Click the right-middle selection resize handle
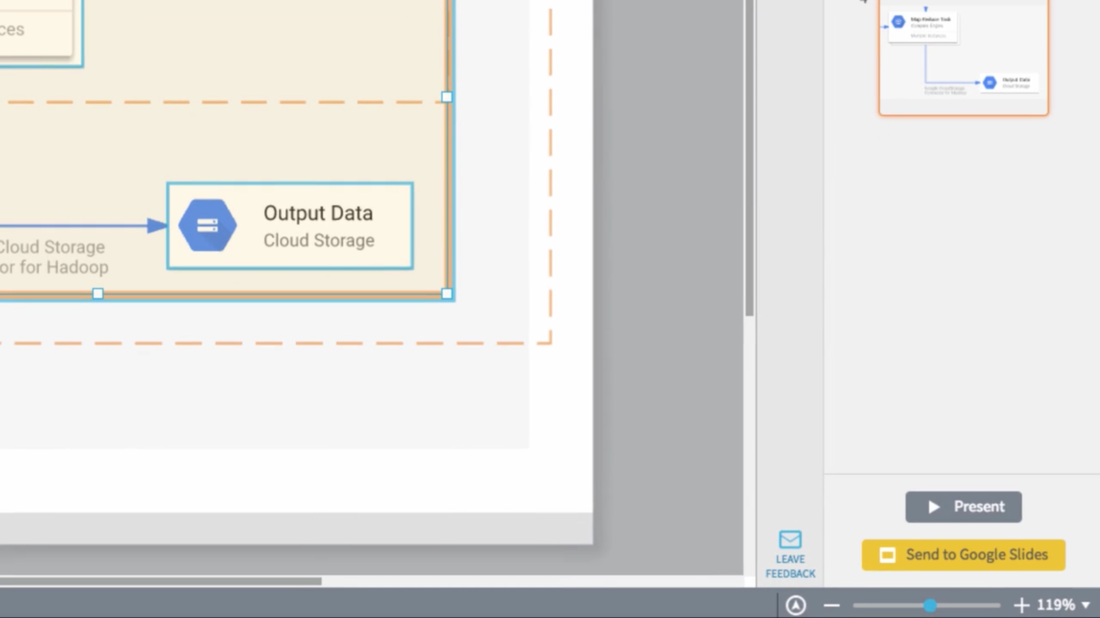 447,97
